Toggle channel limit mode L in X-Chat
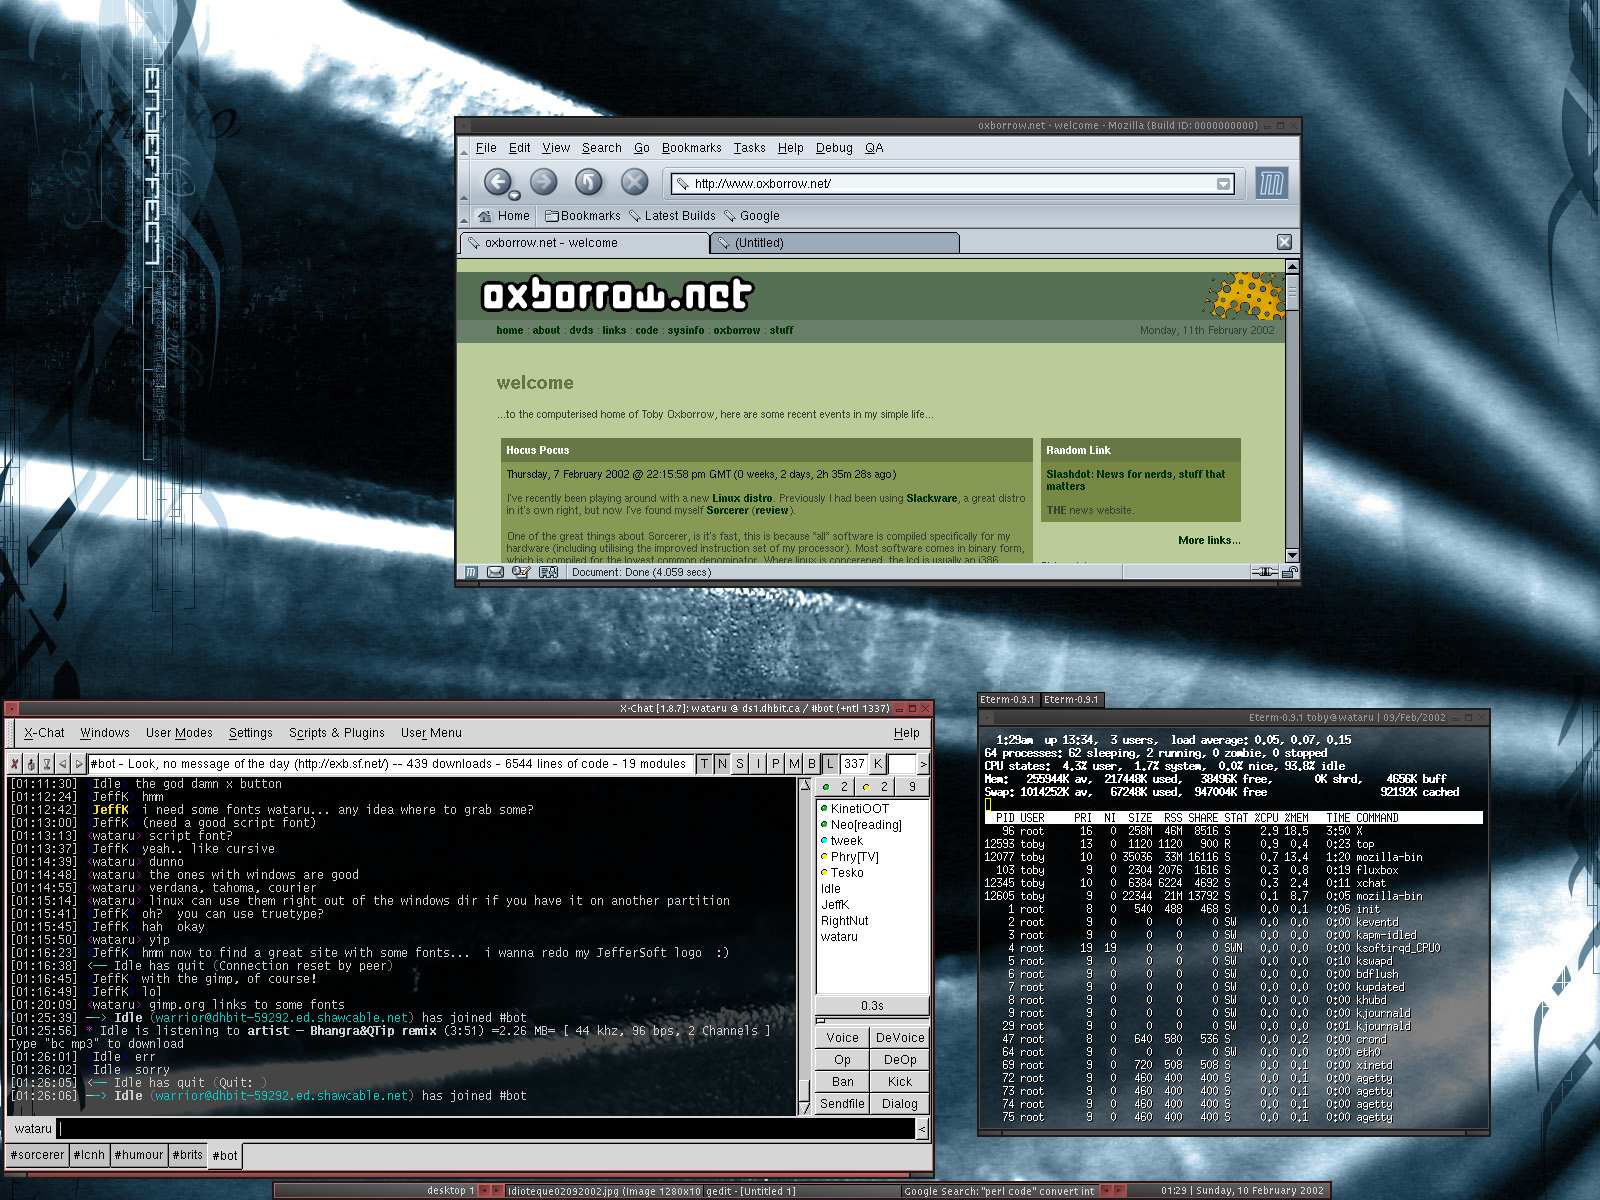1600x1200 pixels. pyautogui.click(x=830, y=764)
